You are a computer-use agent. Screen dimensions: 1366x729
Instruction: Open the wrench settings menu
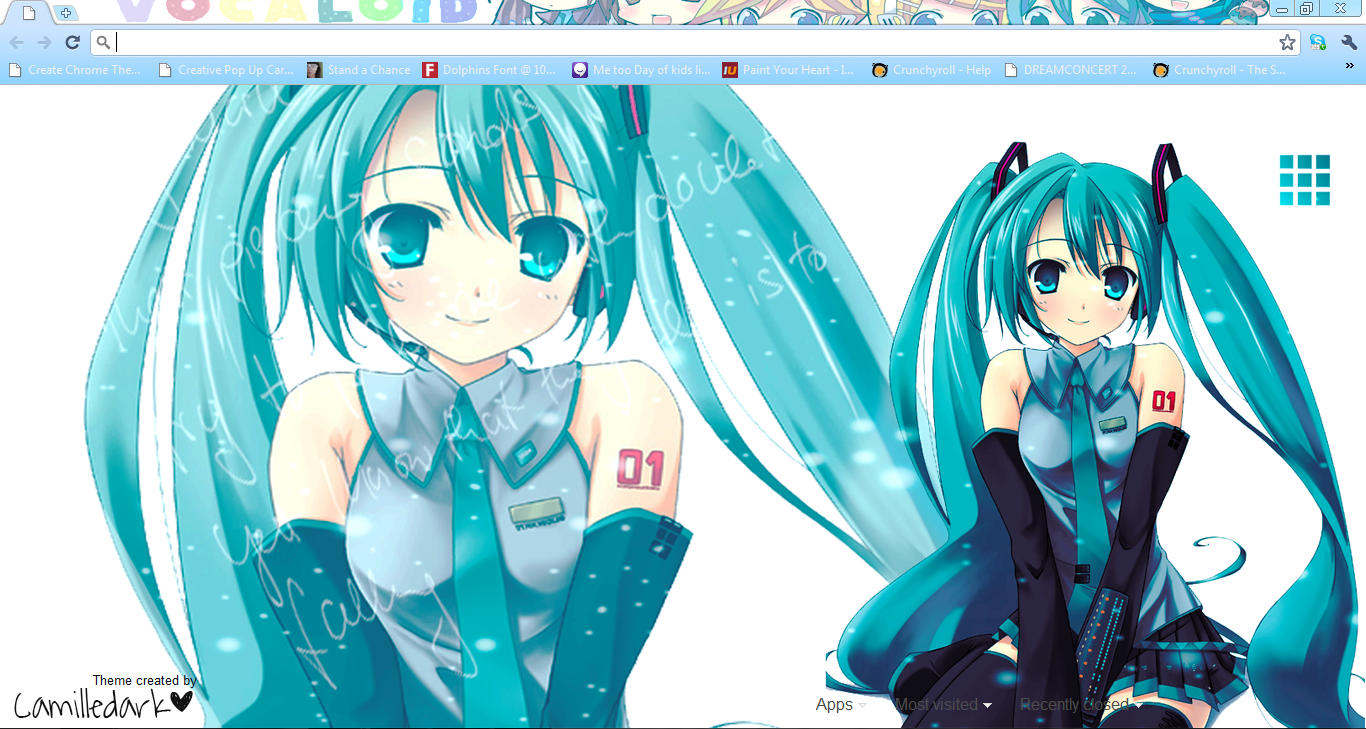(x=1348, y=42)
